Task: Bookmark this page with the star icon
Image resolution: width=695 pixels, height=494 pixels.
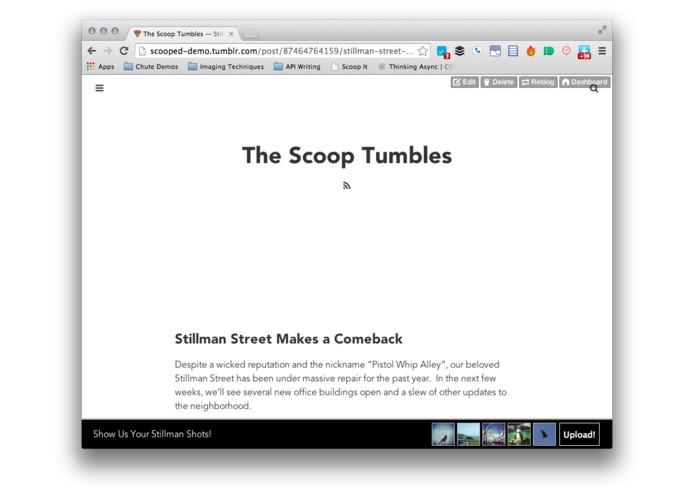Action: [423, 51]
